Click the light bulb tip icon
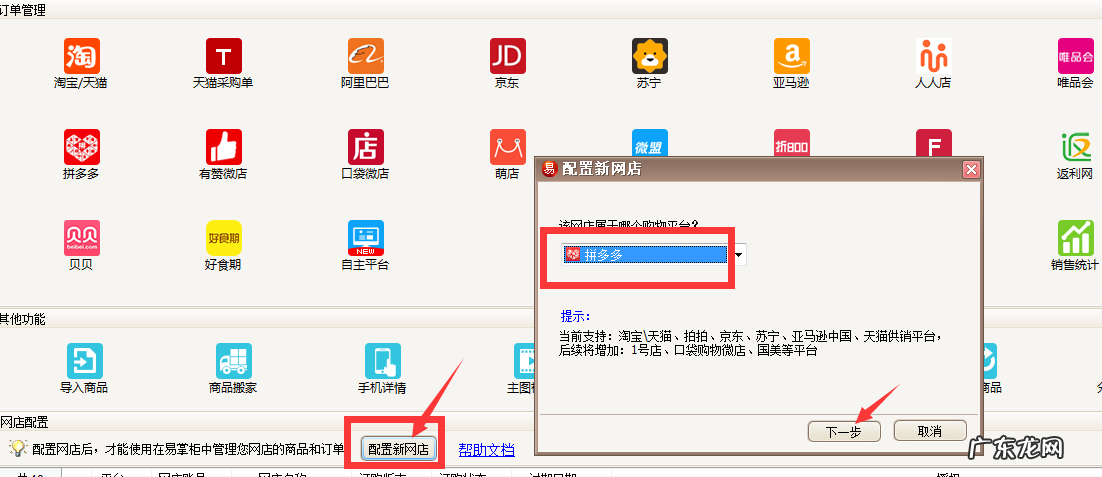This screenshot has height=477, width=1102. pos(18,448)
